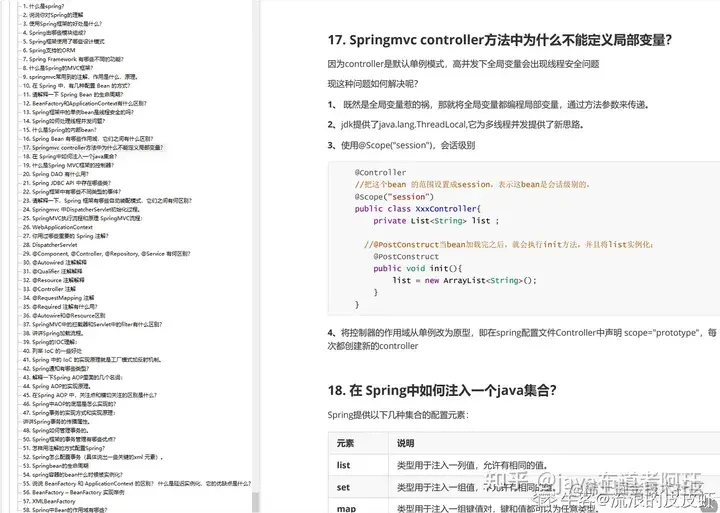Select item 10 about configuring Bean methods
The image size is (720, 513).
77,85
